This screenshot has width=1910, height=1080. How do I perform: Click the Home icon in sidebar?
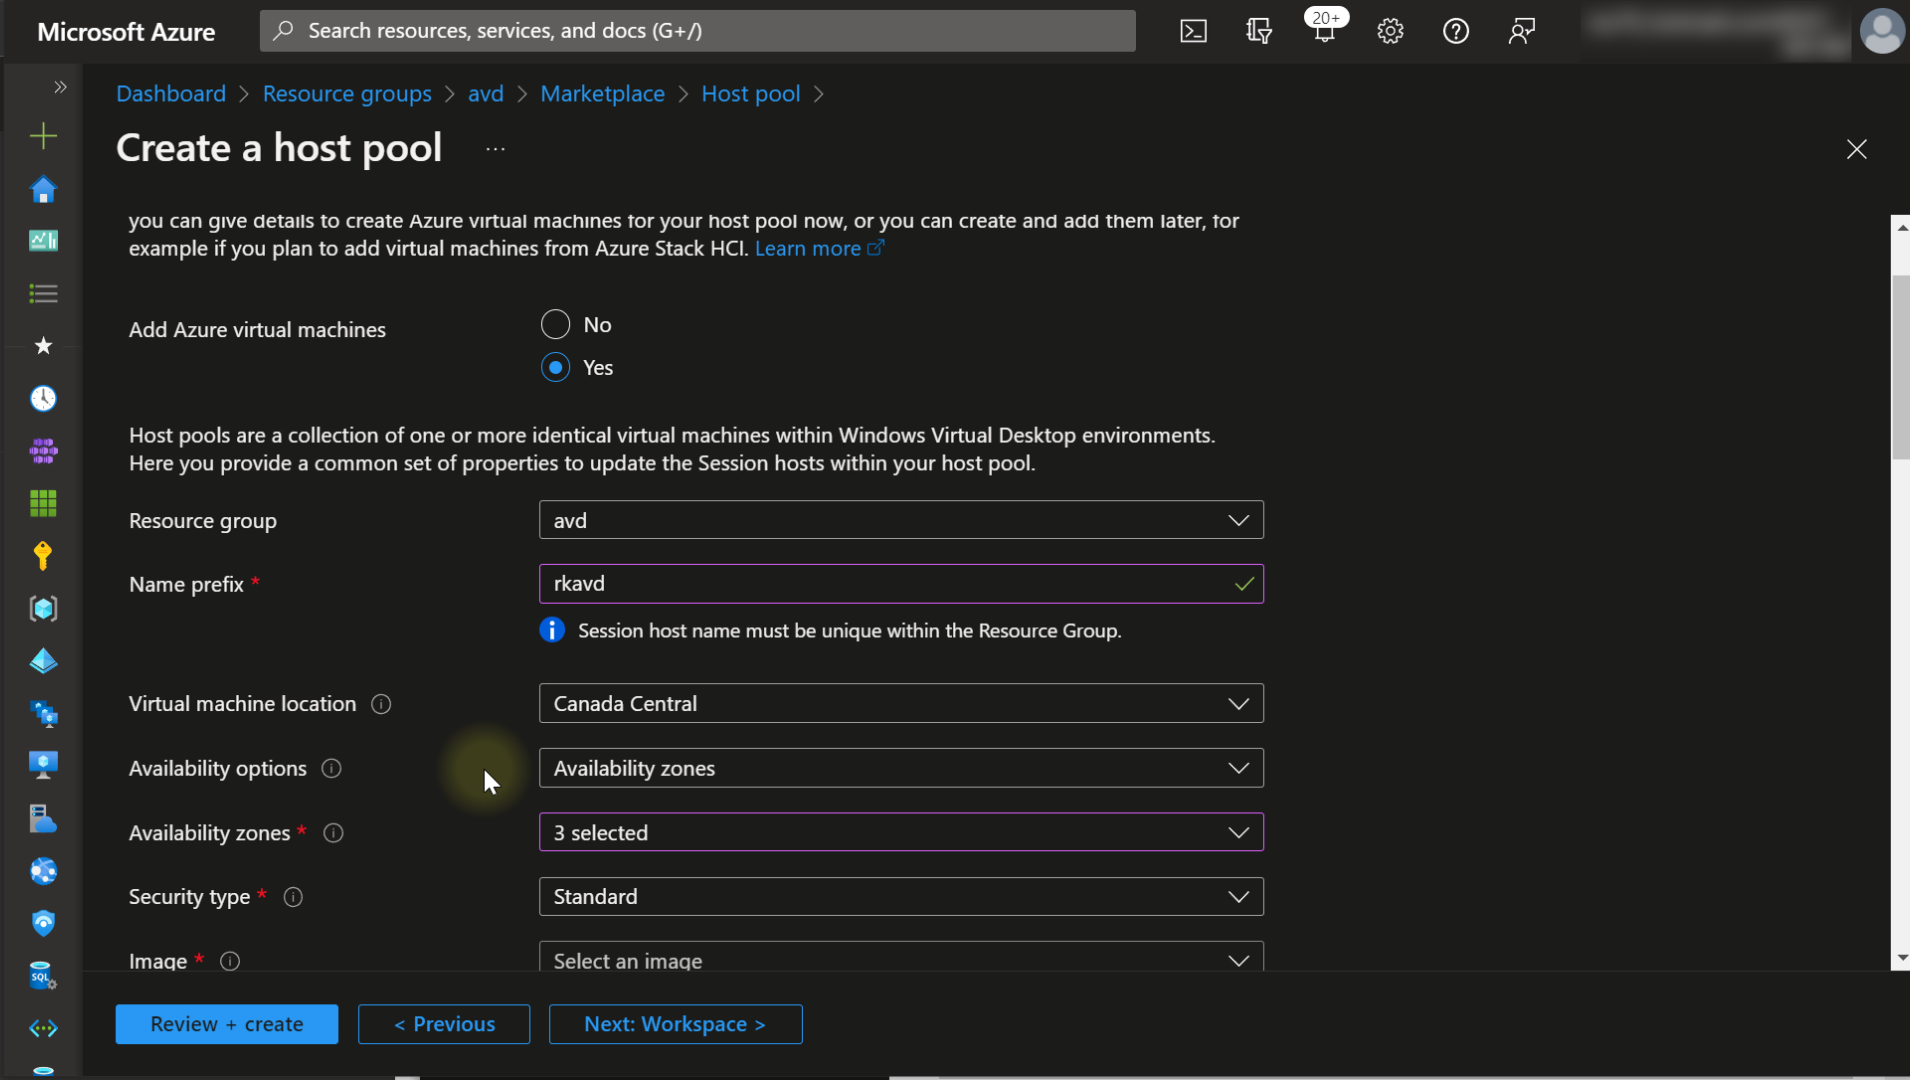pos(43,190)
